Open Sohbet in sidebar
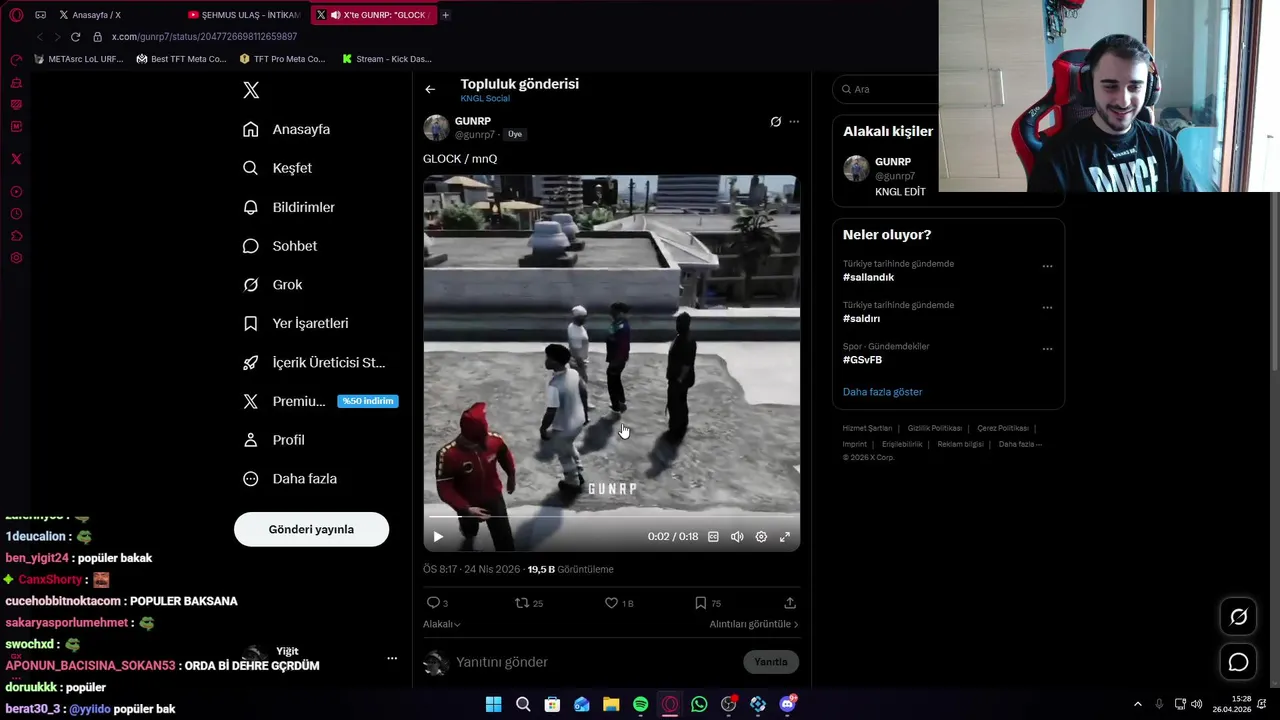 [280, 246]
